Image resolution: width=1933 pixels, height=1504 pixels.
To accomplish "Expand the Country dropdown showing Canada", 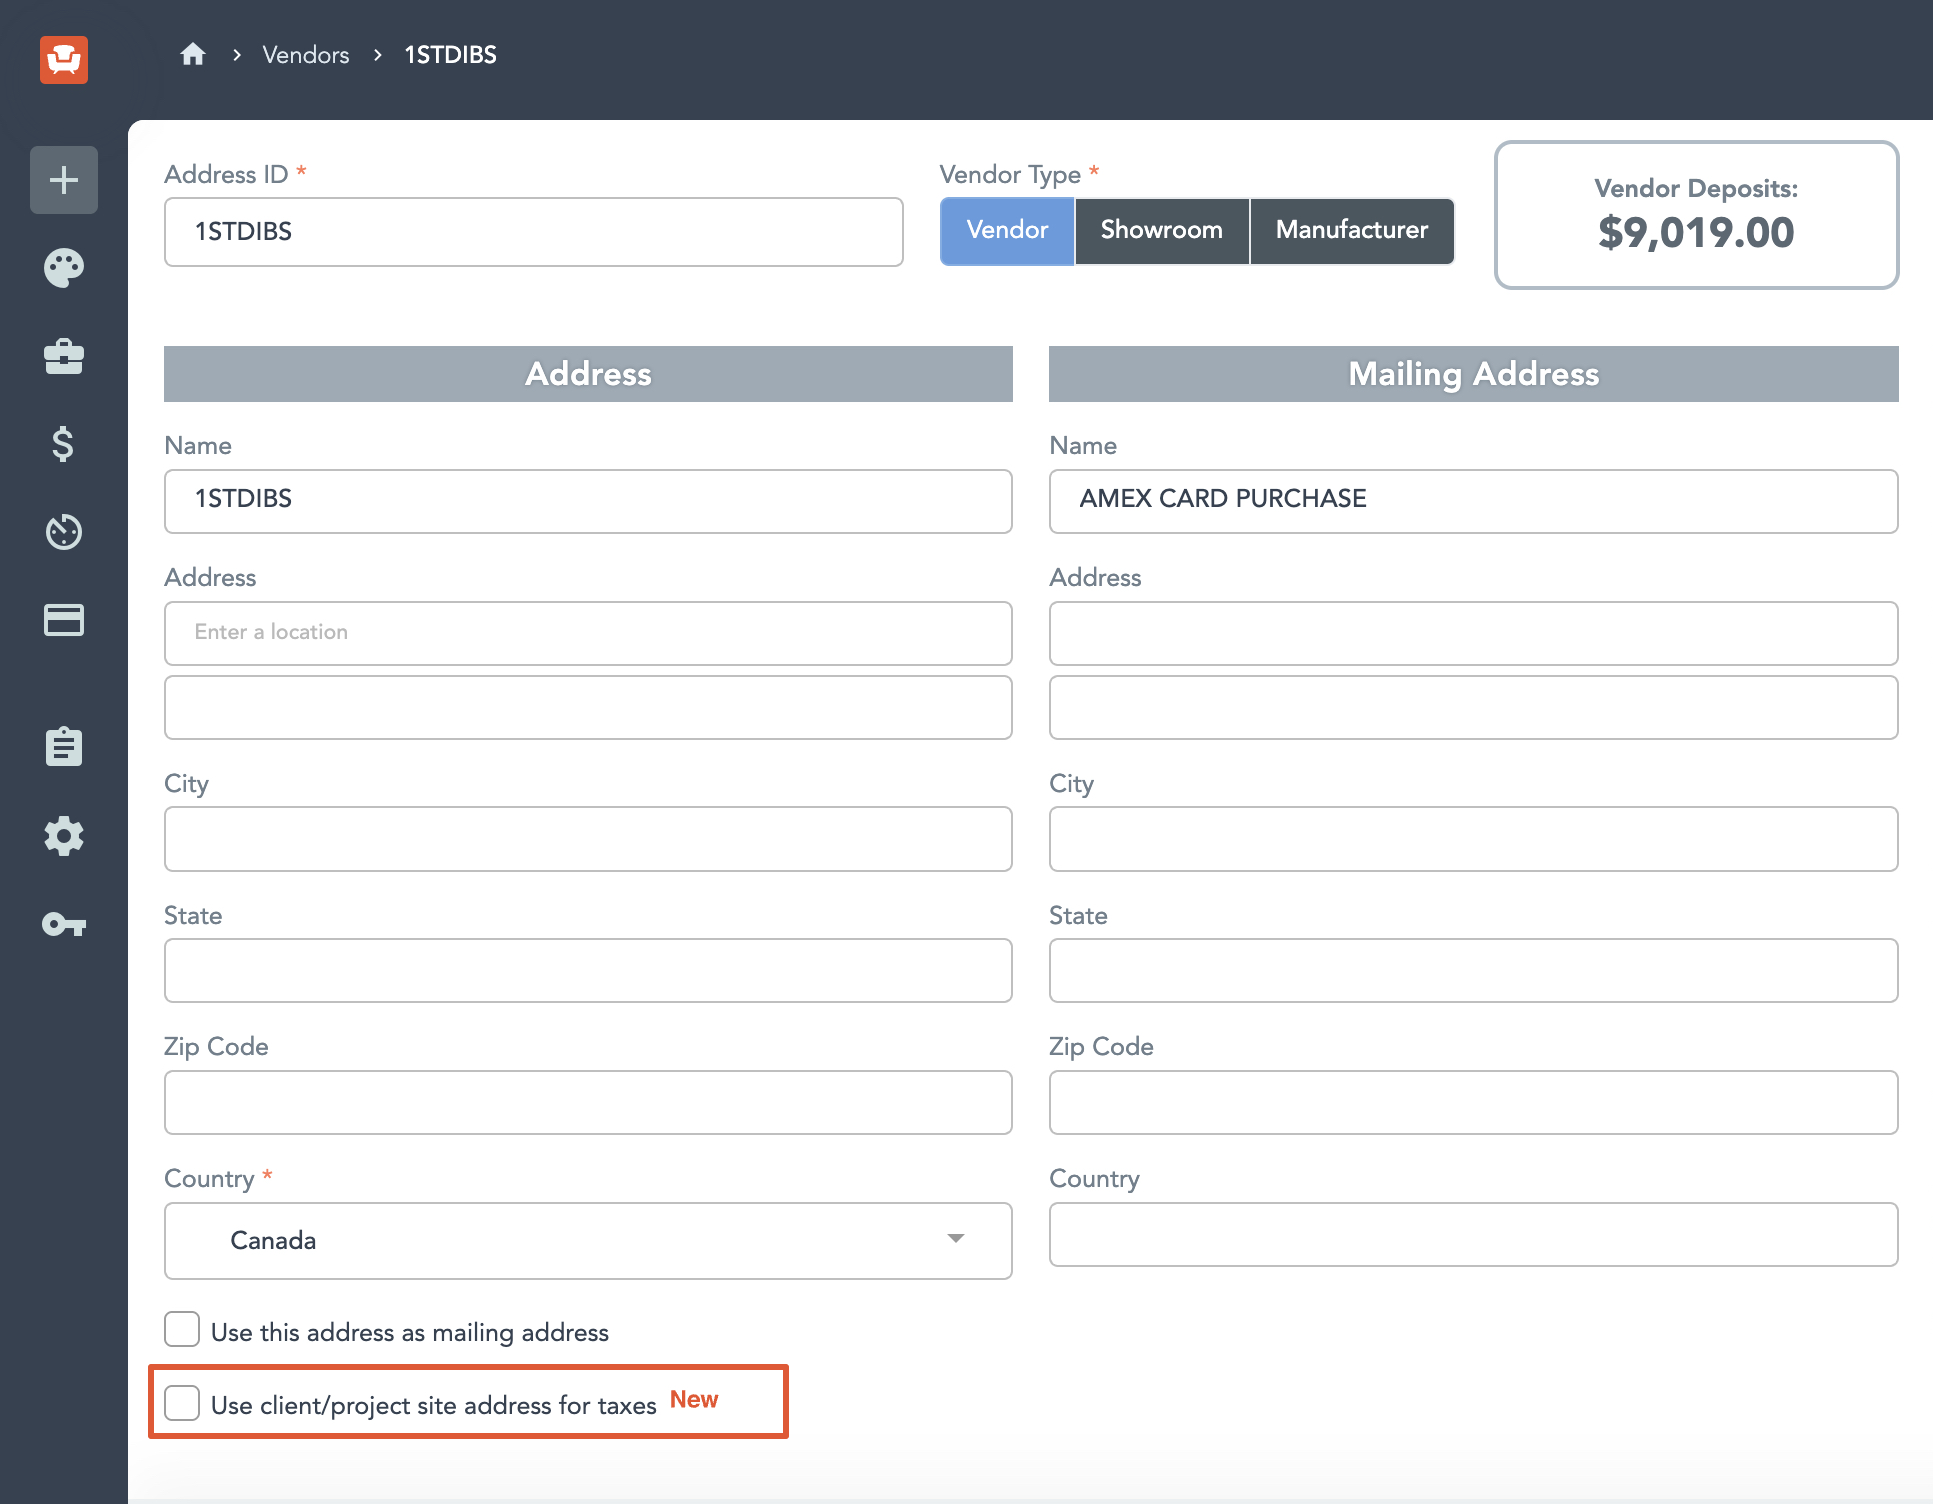I will 588,1240.
